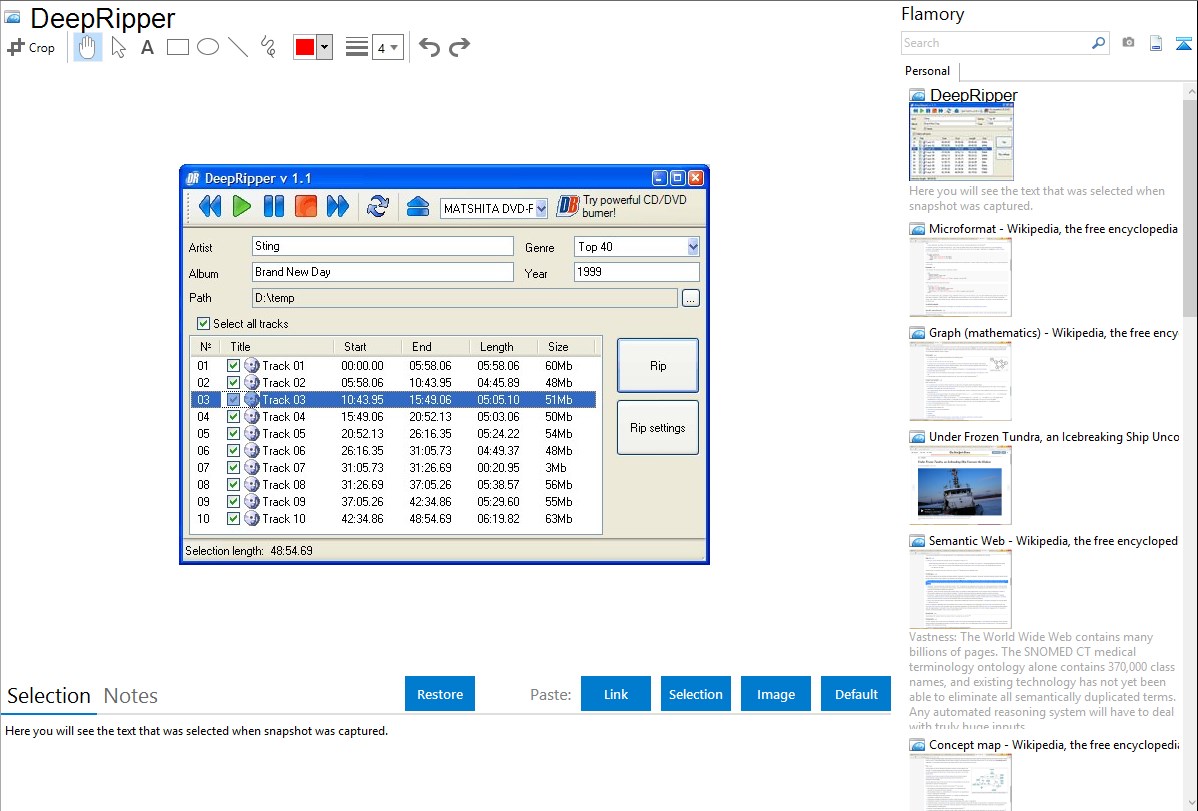Select the freehand scribble tool

(x=268, y=47)
